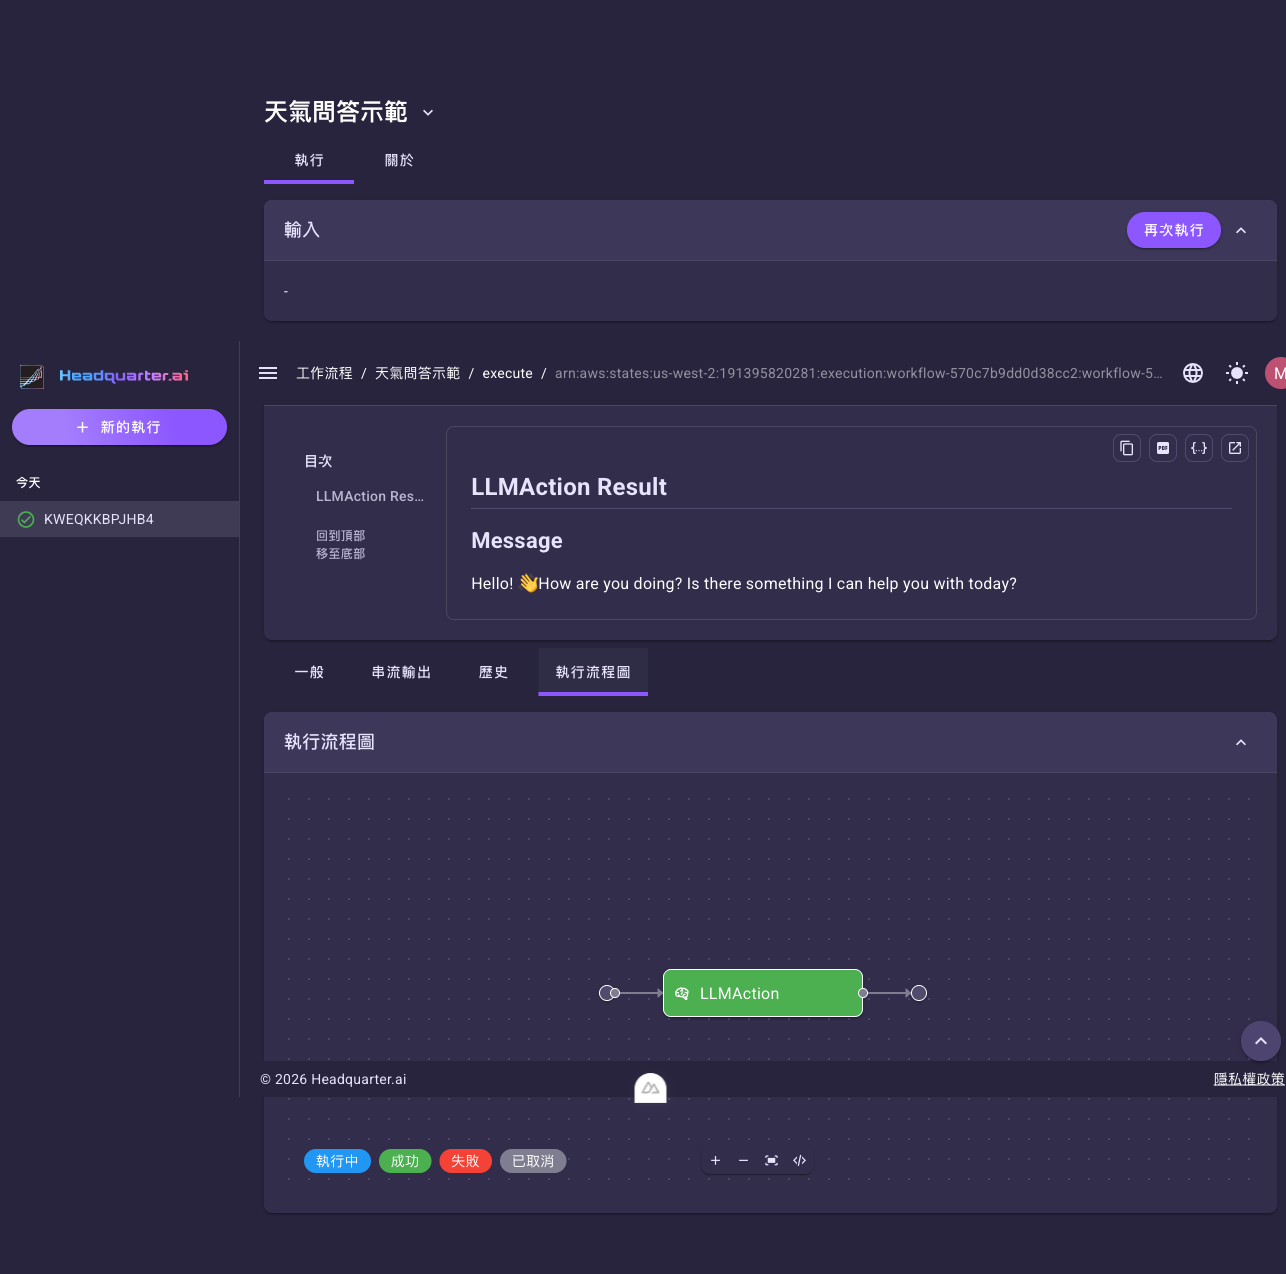1286x1274 pixels.
Task: Click the execution ARN breadcrumb text
Action: 859,373
